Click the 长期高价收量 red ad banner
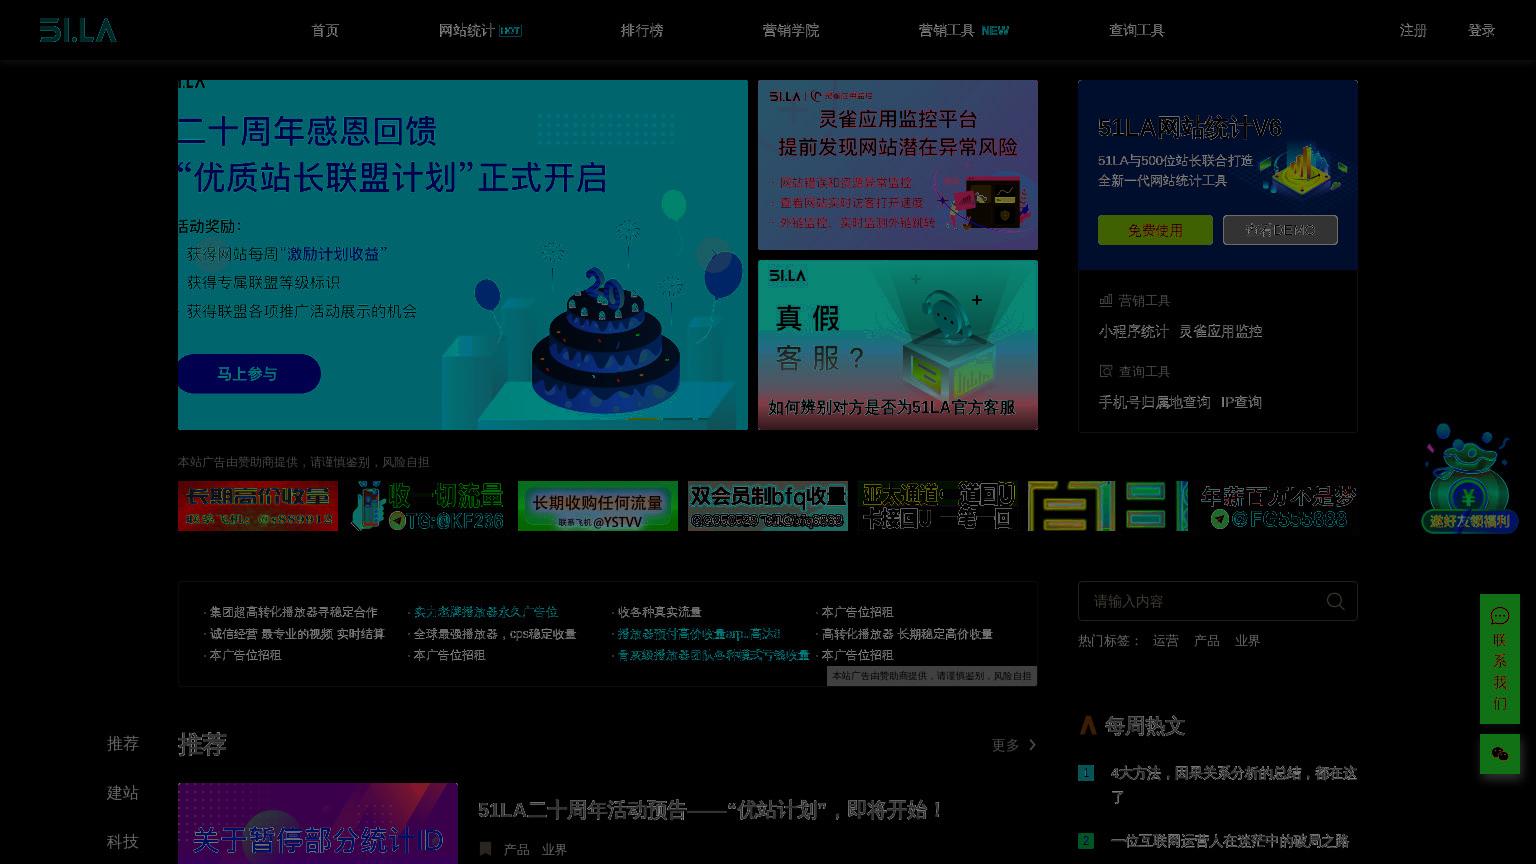This screenshot has height=864, width=1536. (258, 506)
